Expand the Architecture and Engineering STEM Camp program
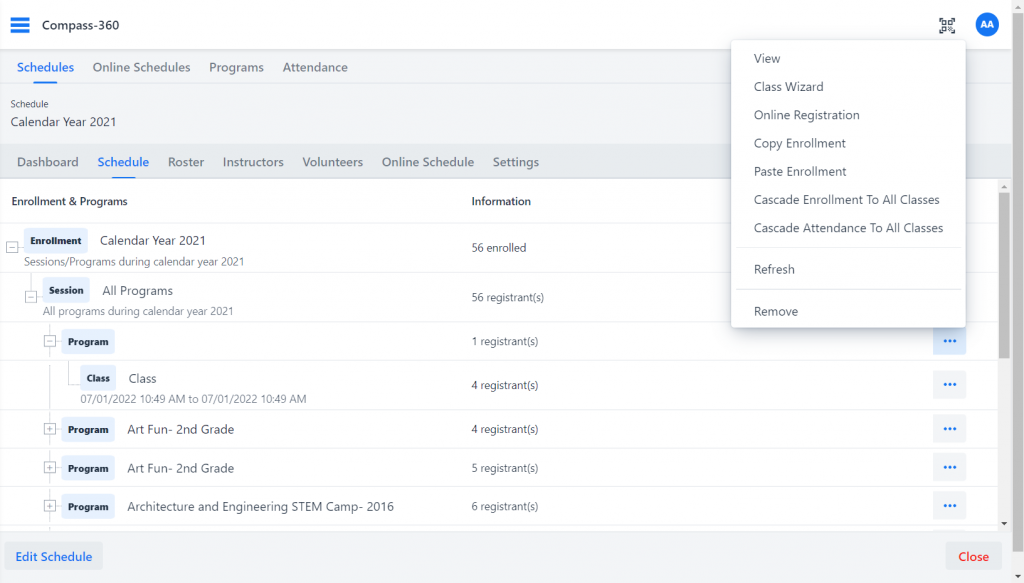 pos(50,506)
